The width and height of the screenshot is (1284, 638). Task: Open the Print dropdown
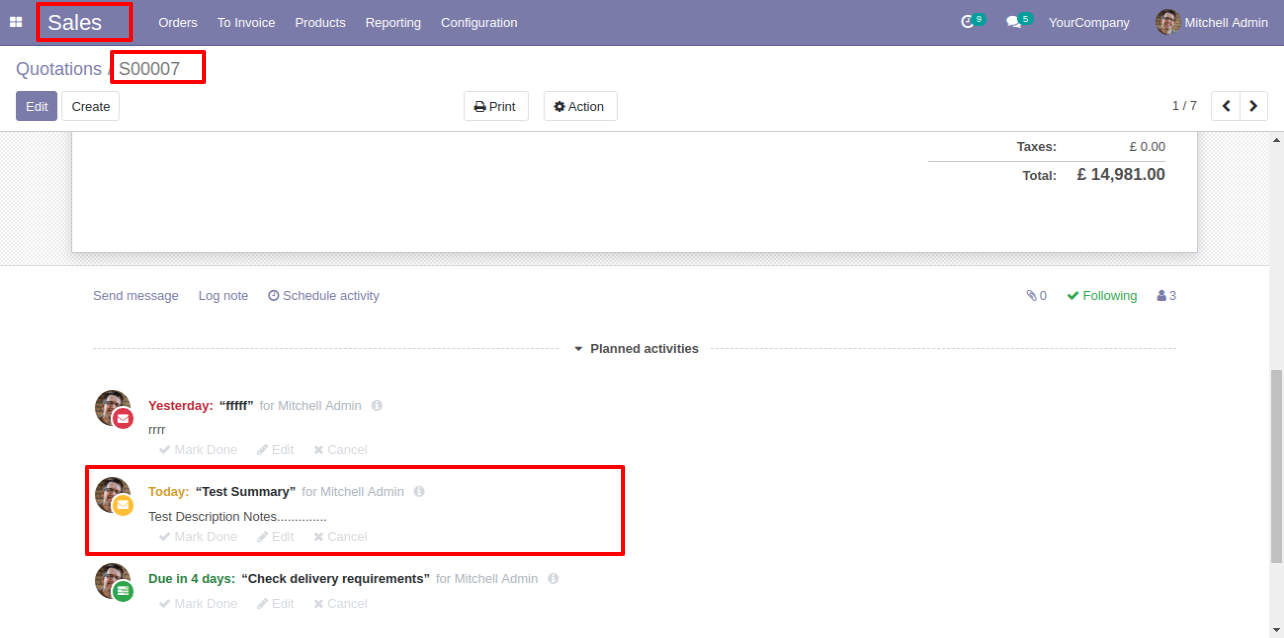(x=496, y=106)
